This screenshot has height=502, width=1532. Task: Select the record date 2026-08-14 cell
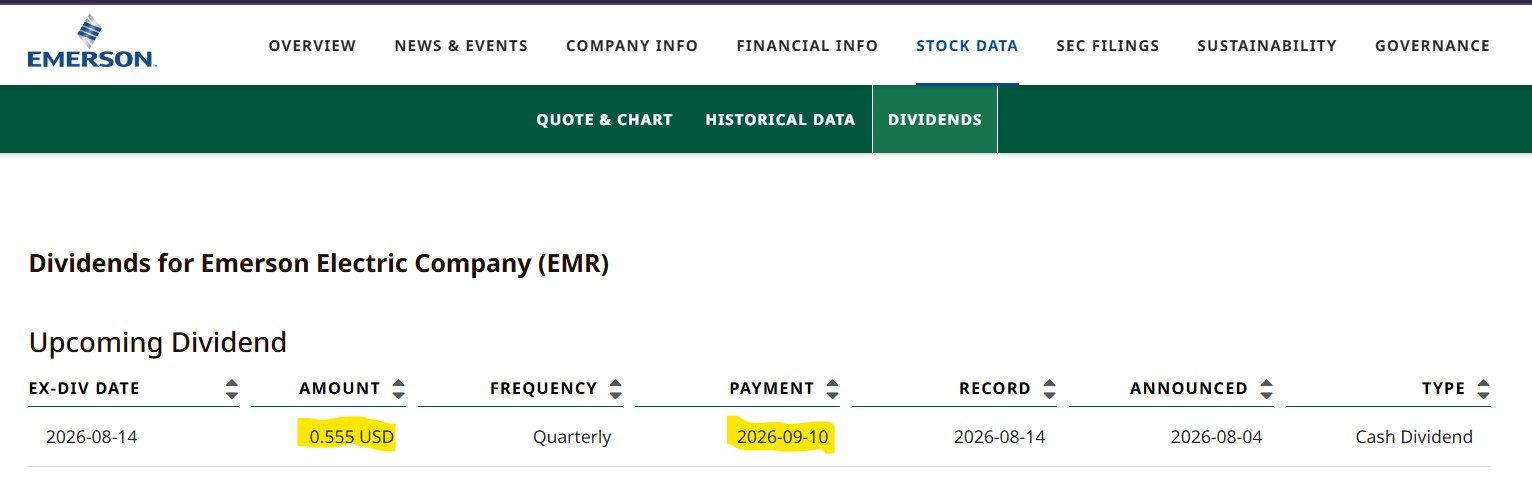(x=1000, y=437)
